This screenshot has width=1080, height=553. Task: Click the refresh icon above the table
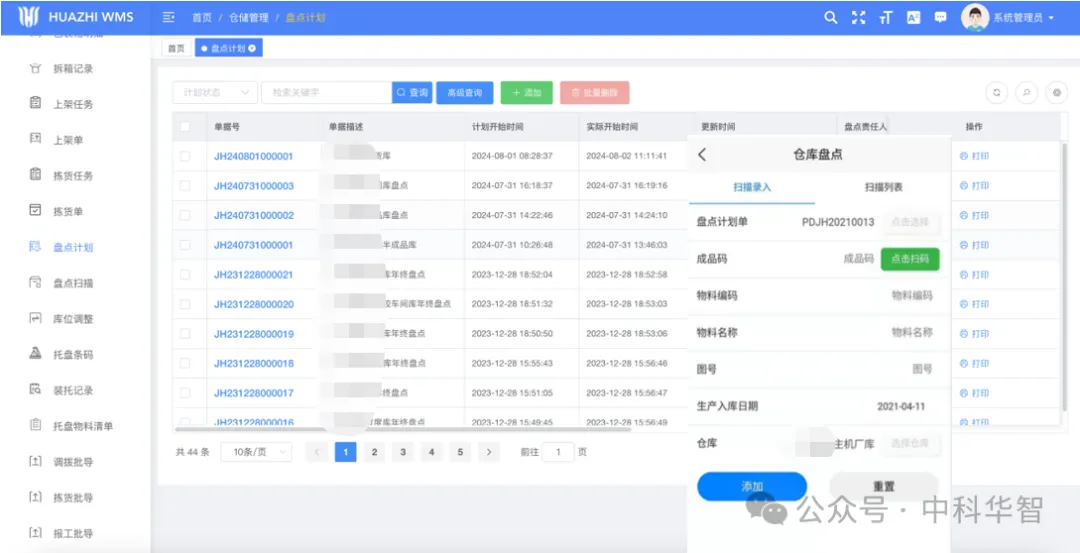pyautogui.click(x=996, y=92)
